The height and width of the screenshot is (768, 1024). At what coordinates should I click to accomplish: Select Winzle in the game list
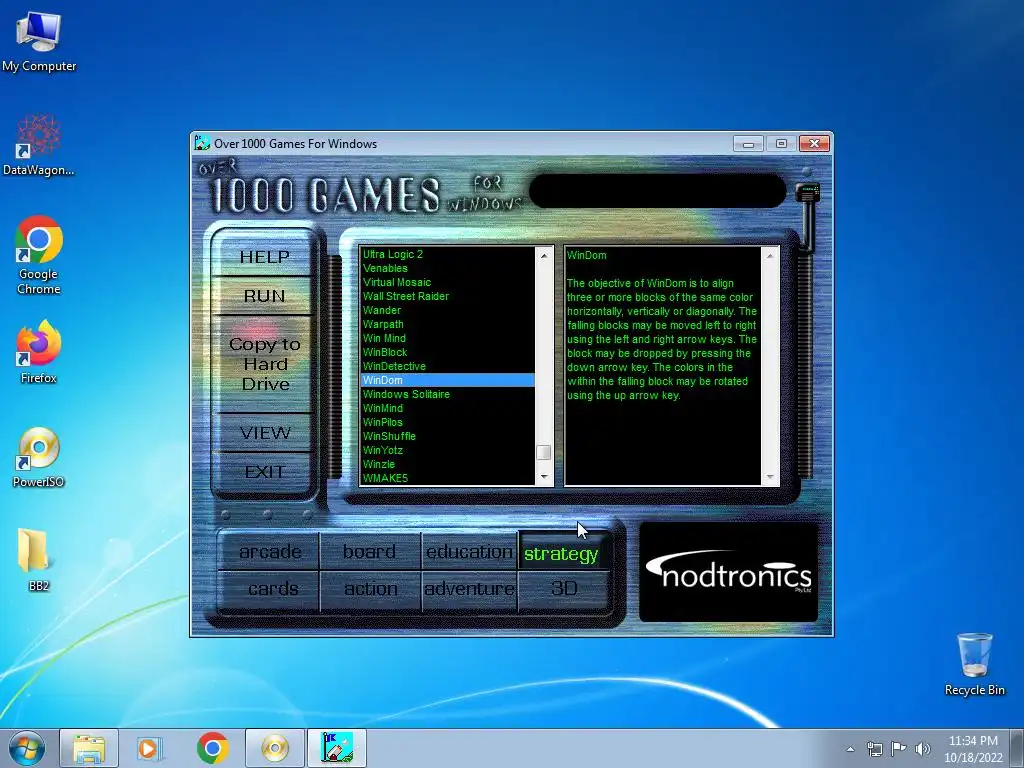447,464
